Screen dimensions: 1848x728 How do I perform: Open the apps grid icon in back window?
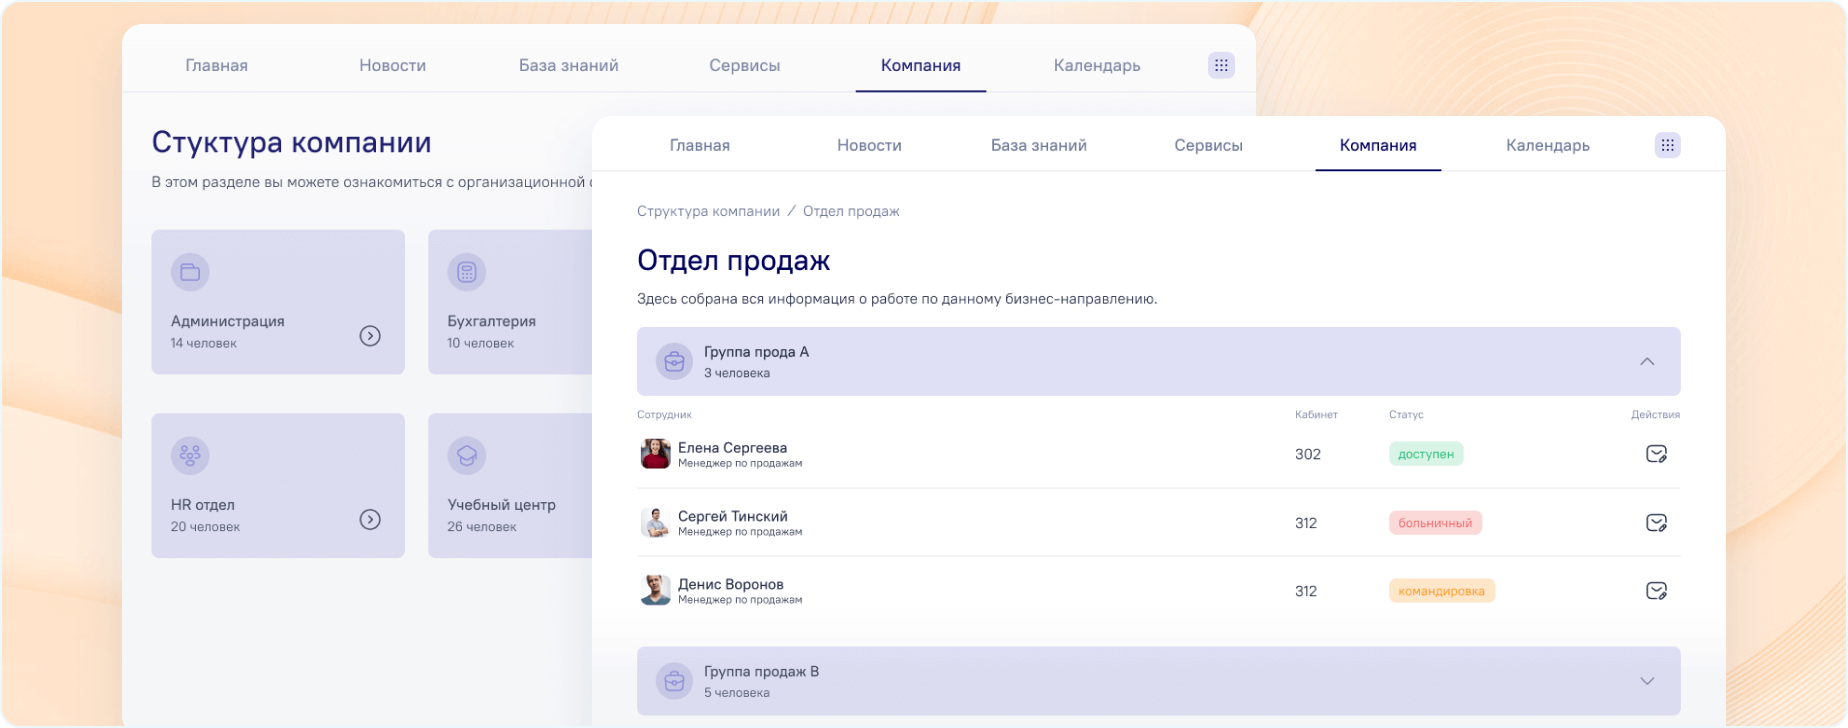(x=1221, y=65)
